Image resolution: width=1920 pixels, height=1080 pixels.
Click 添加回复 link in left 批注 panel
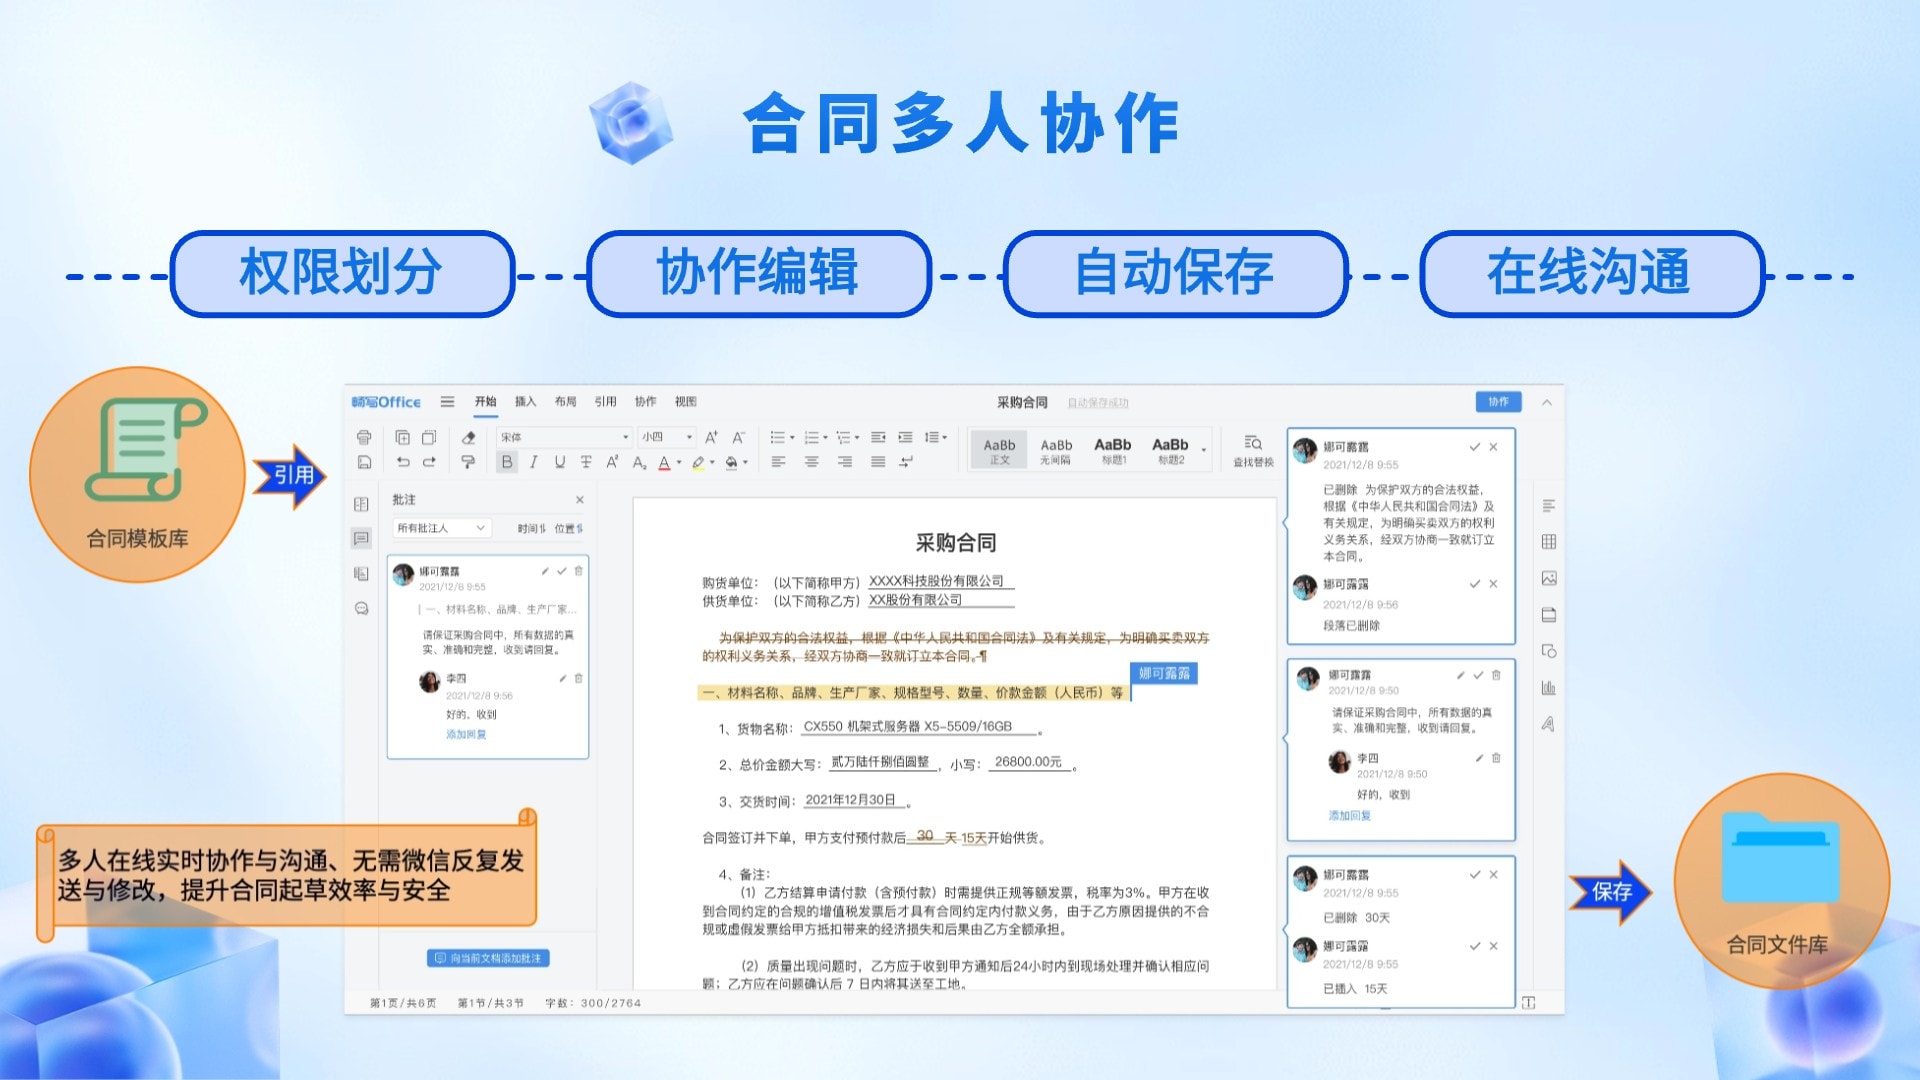(466, 734)
